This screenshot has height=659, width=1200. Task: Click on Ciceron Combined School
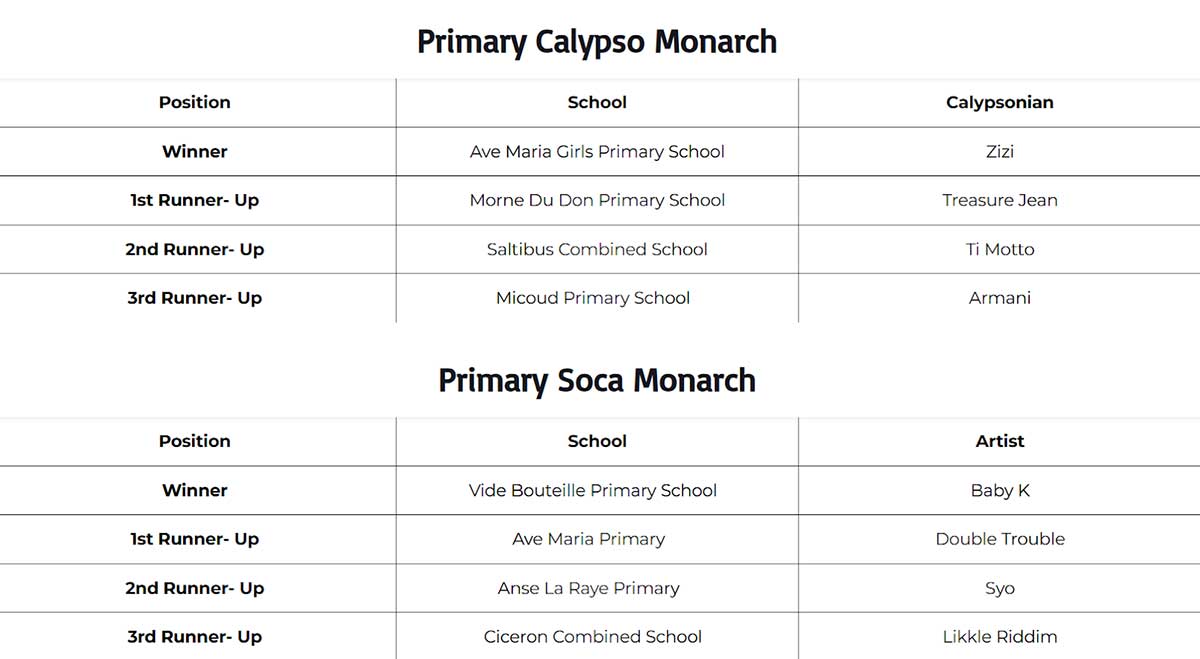pos(593,636)
